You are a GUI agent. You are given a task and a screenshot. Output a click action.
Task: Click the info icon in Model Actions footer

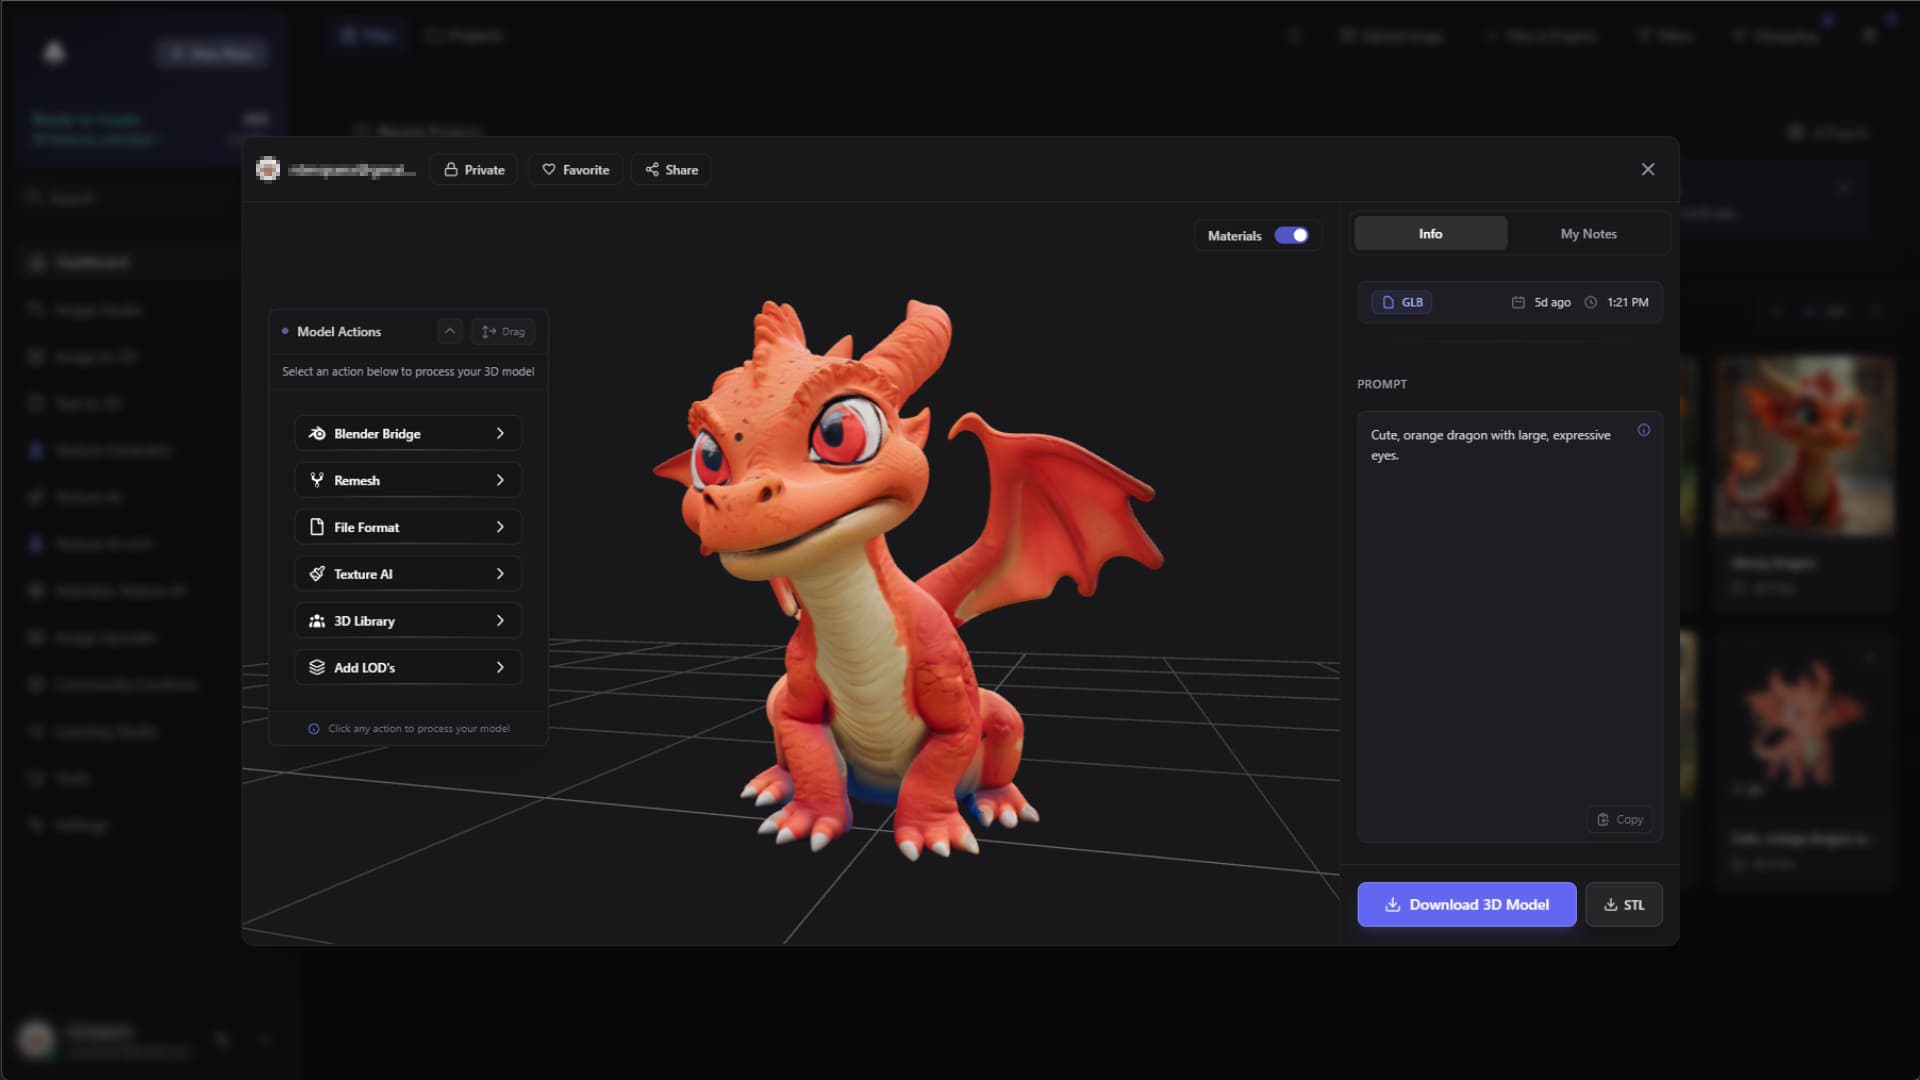(x=314, y=729)
